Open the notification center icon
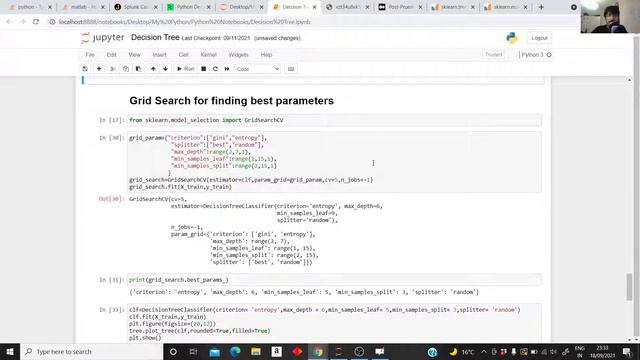Screen dimensions: 640x360 627,351
